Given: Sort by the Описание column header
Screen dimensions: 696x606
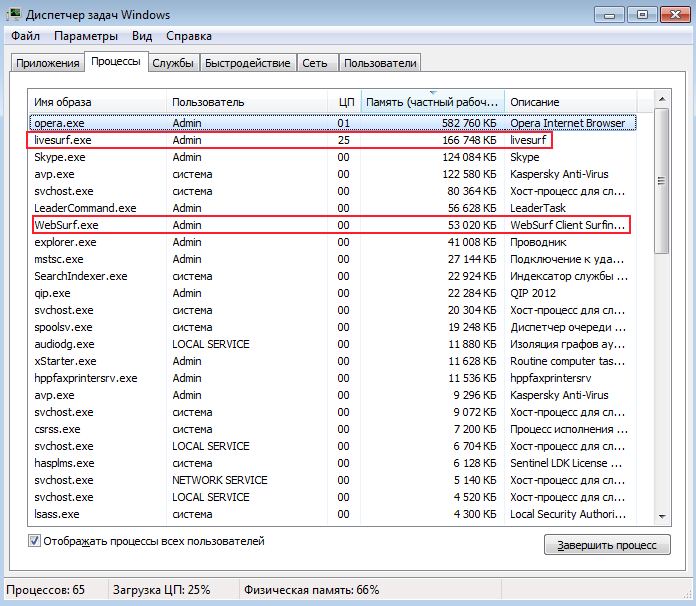Looking at the screenshot, I should pyautogui.click(x=571, y=102).
